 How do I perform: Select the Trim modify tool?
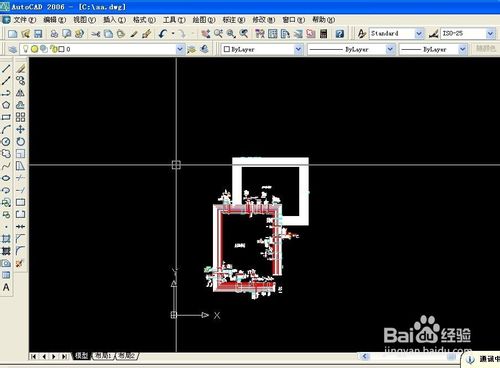point(20,178)
